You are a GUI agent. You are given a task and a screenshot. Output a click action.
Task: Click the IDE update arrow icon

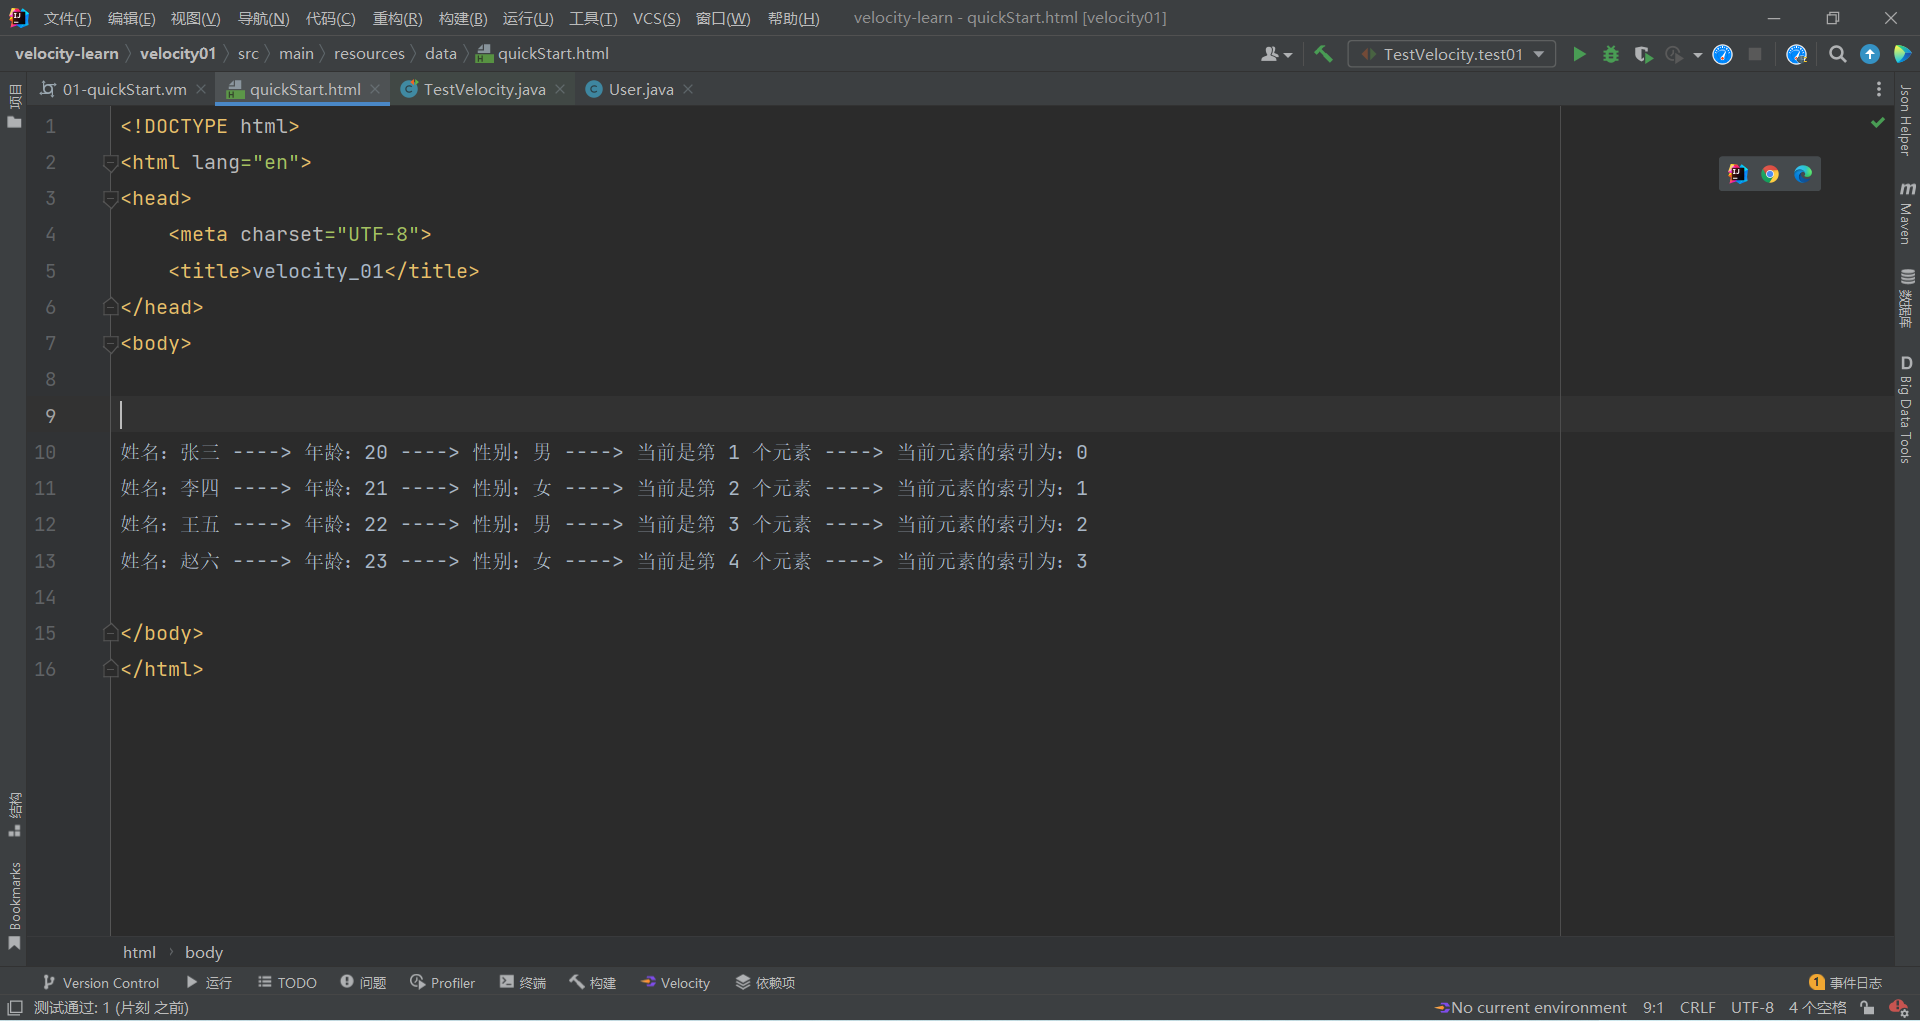pyautogui.click(x=1870, y=54)
